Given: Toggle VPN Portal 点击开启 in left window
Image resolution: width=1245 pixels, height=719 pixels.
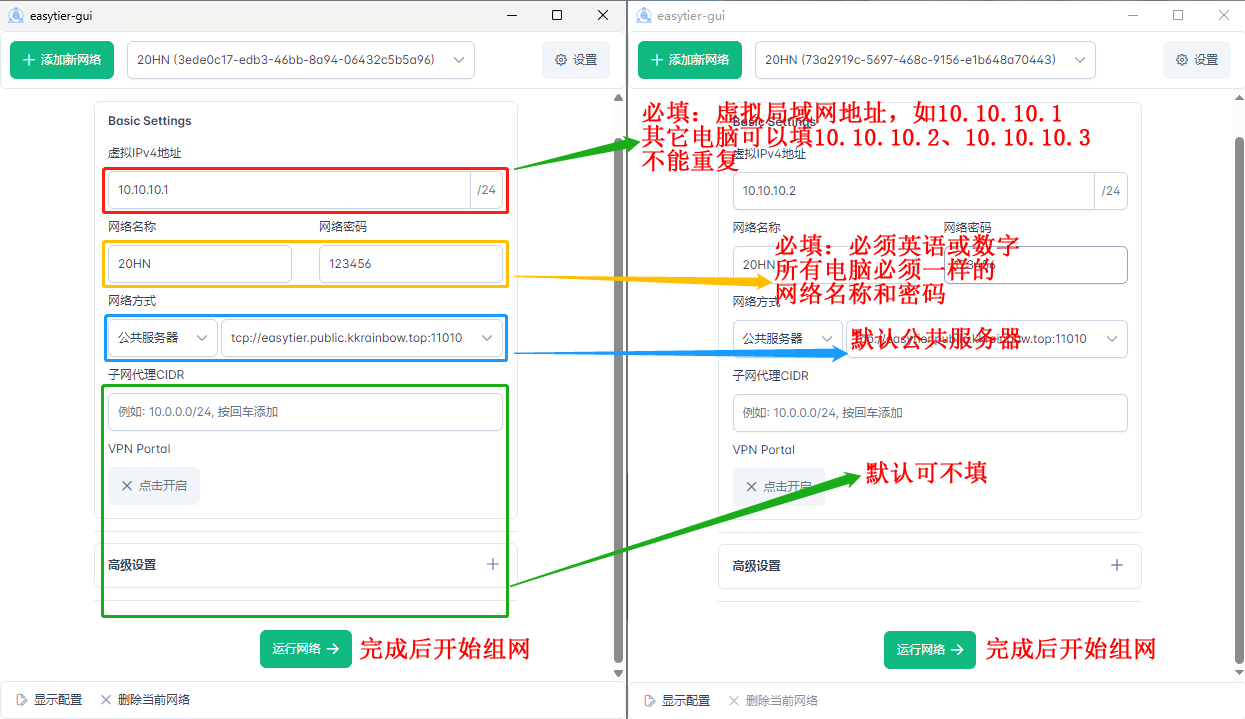Looking at the screenshot, I should (x=154, y=486).
